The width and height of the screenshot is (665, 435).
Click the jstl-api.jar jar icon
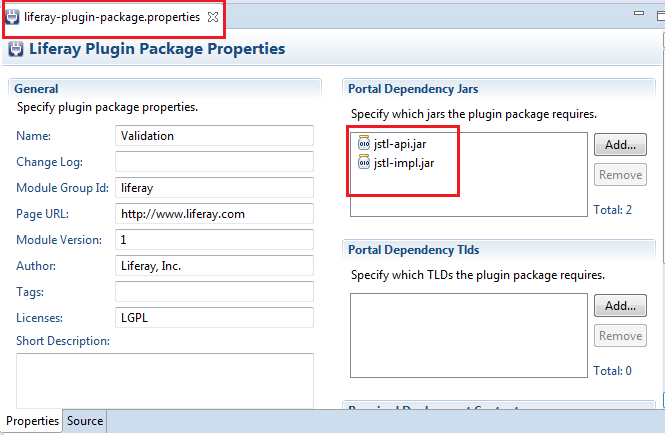[x=364, y=143]
